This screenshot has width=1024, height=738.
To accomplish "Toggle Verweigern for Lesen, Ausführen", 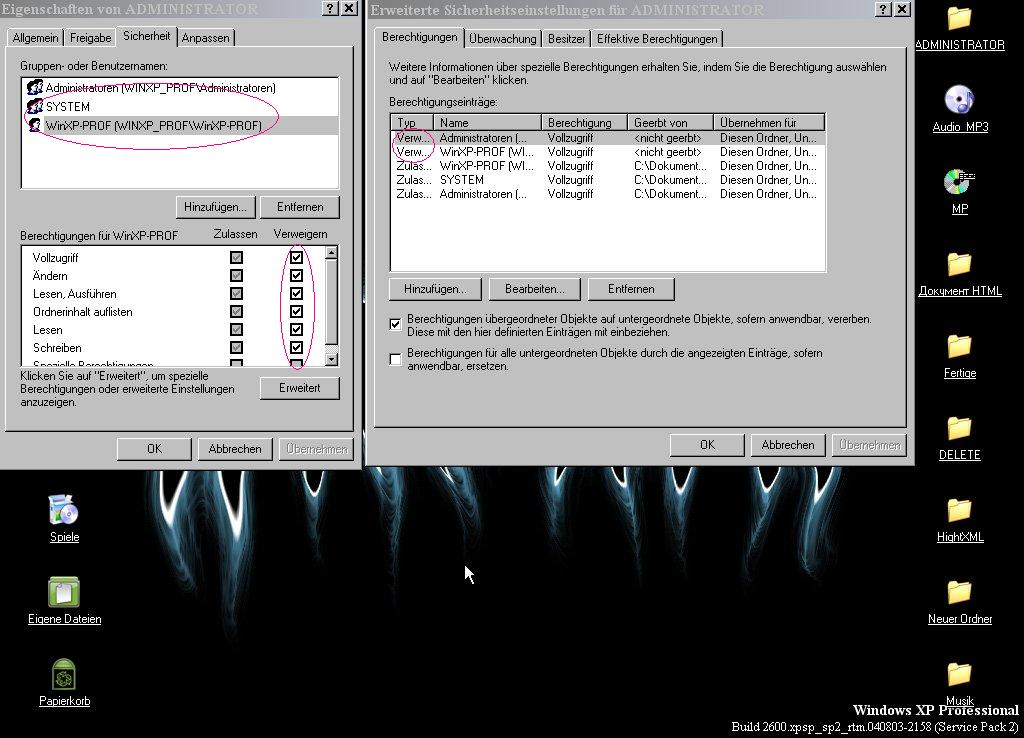I will 296,294.
